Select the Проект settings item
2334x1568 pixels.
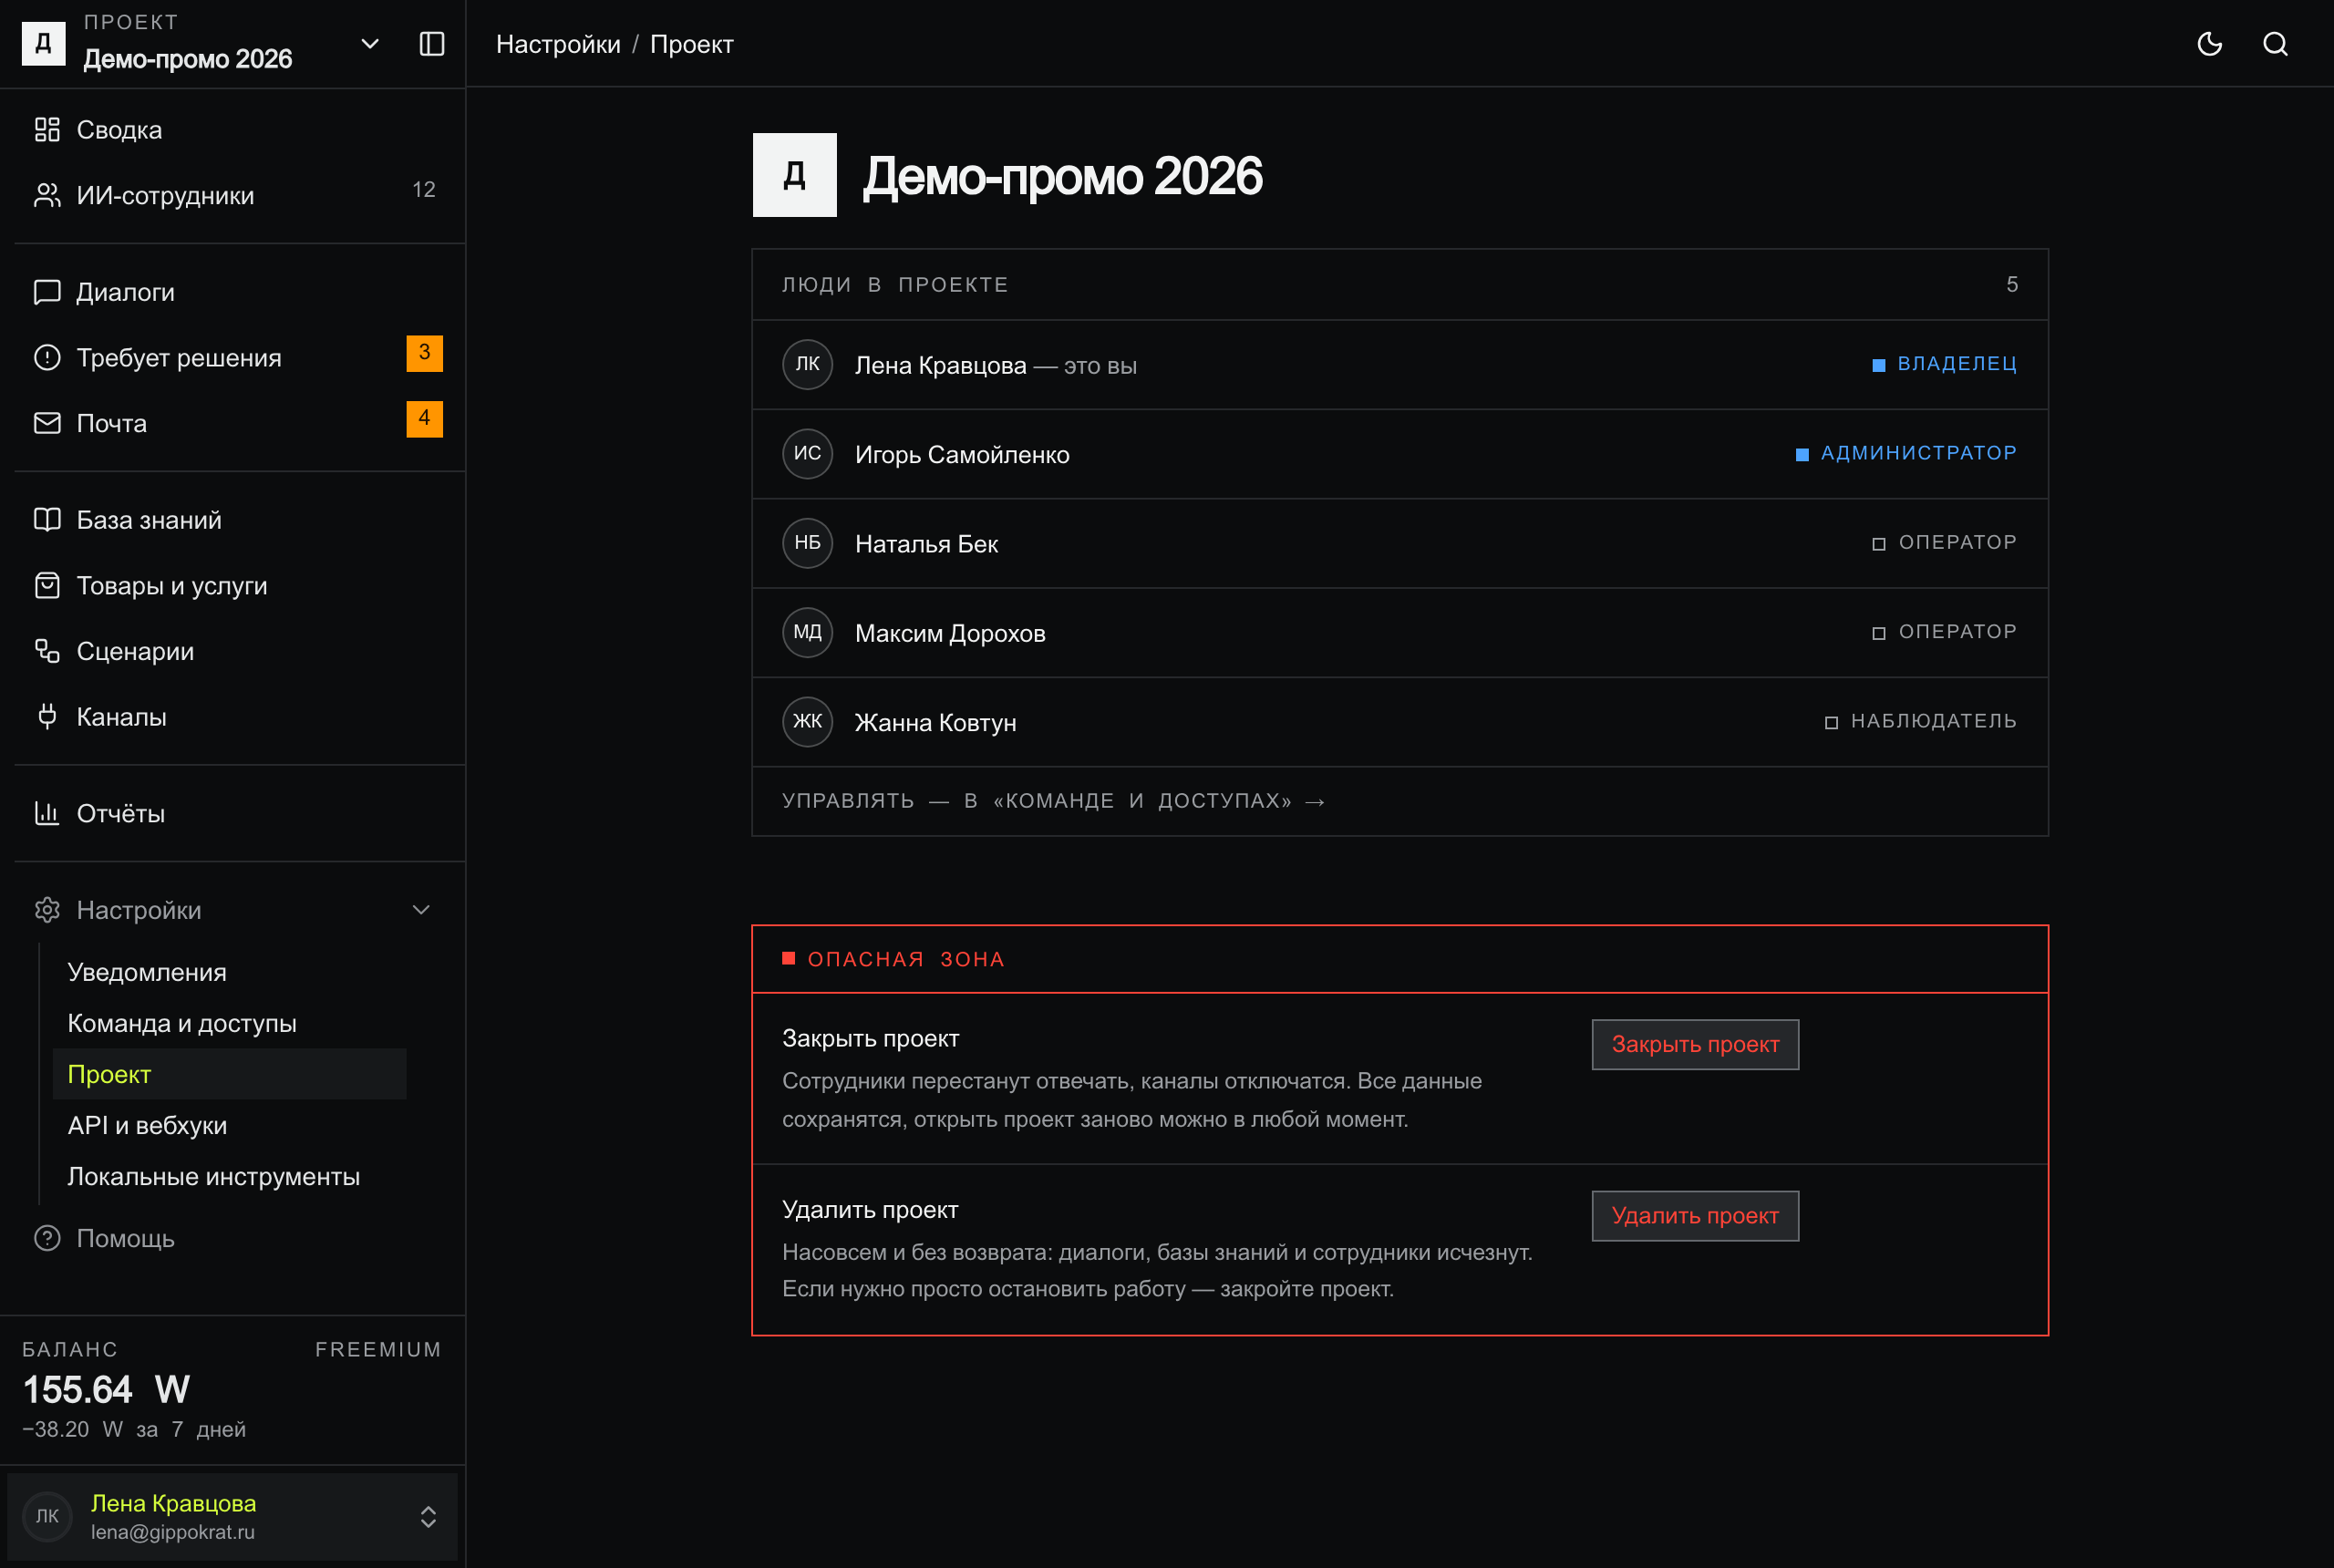click(229, 1074)
